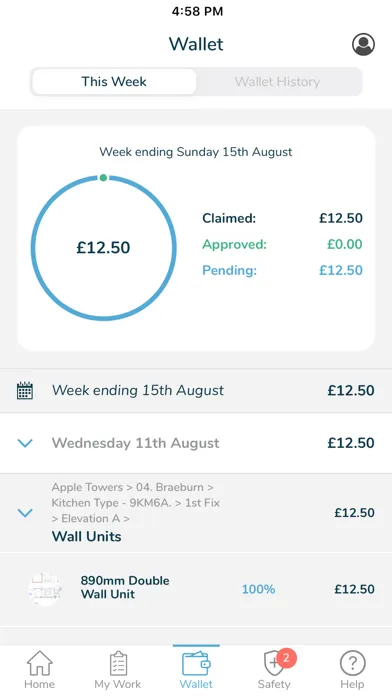Select the Wallet icon in bottom navigation

[x=196, y=664]
